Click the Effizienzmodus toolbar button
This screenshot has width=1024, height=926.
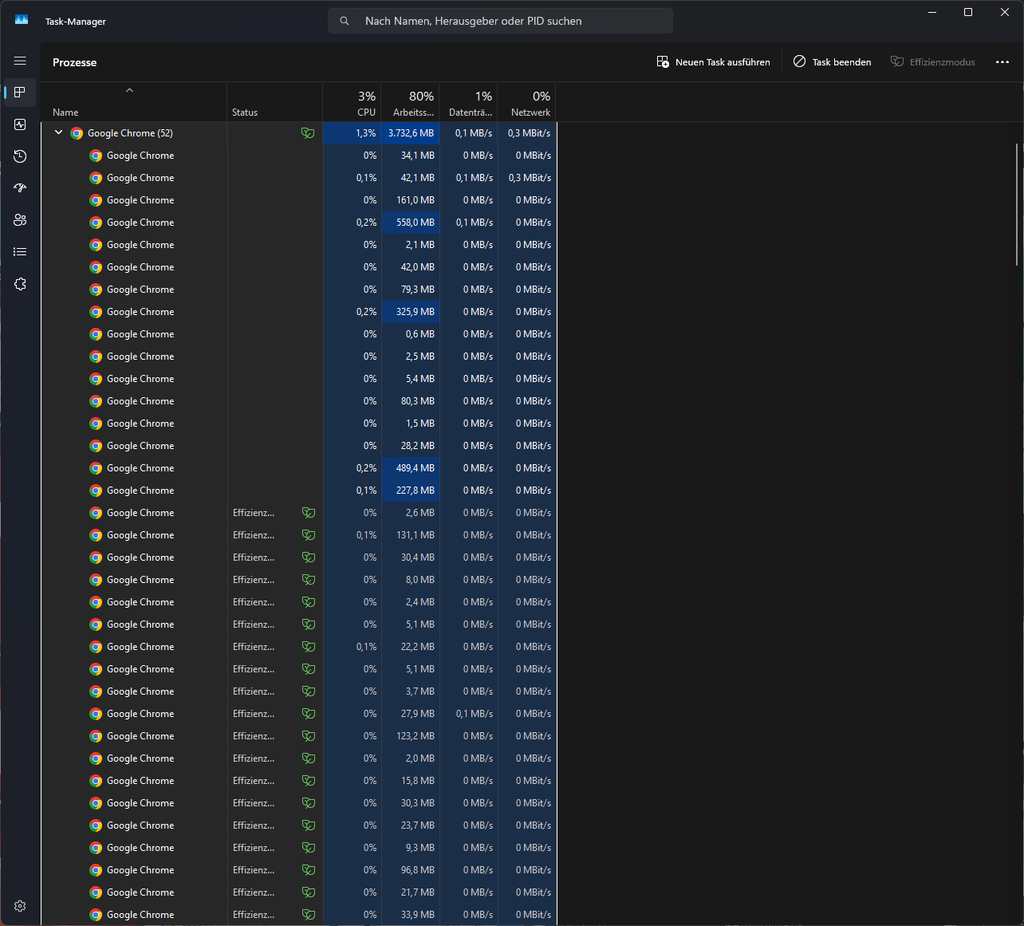coord(933,62)
